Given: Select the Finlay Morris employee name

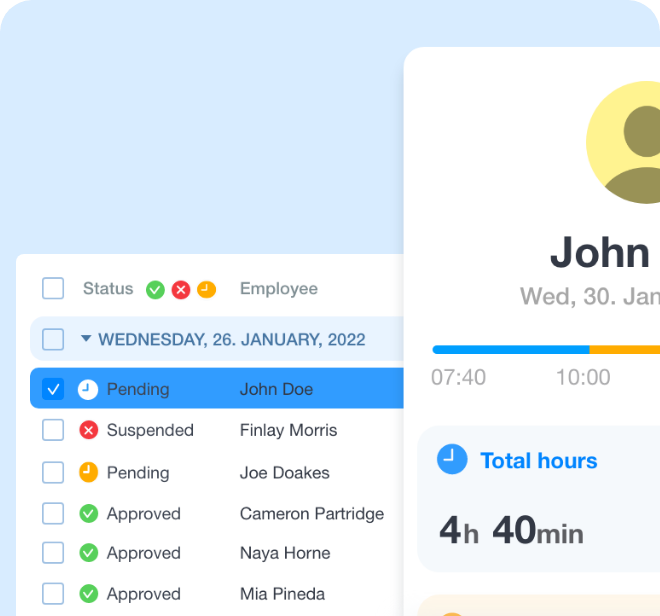Looking at the screenshot, I should pyautogui.click(x=288, y=430).
